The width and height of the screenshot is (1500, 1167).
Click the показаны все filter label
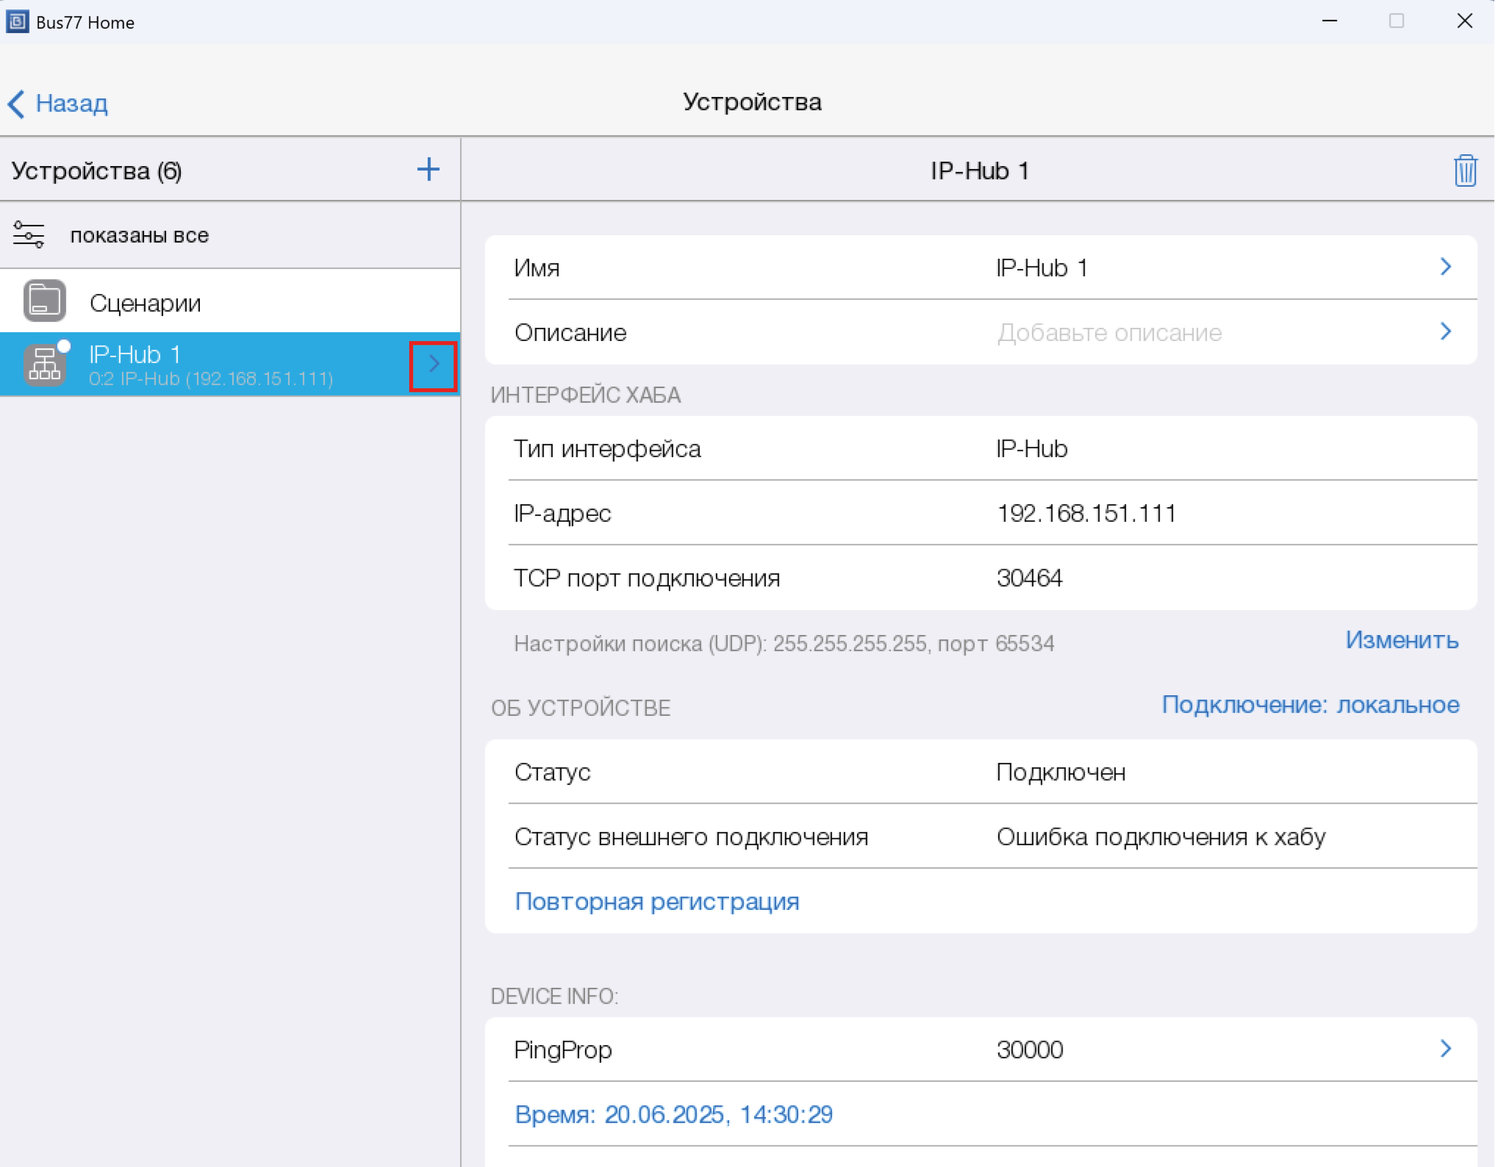point(139,236)
